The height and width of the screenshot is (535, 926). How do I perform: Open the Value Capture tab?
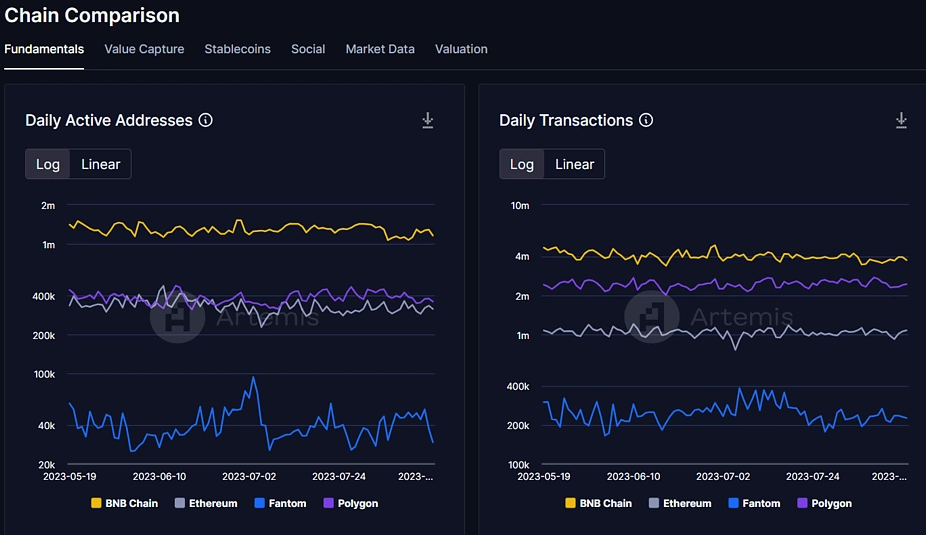(144, 49)
